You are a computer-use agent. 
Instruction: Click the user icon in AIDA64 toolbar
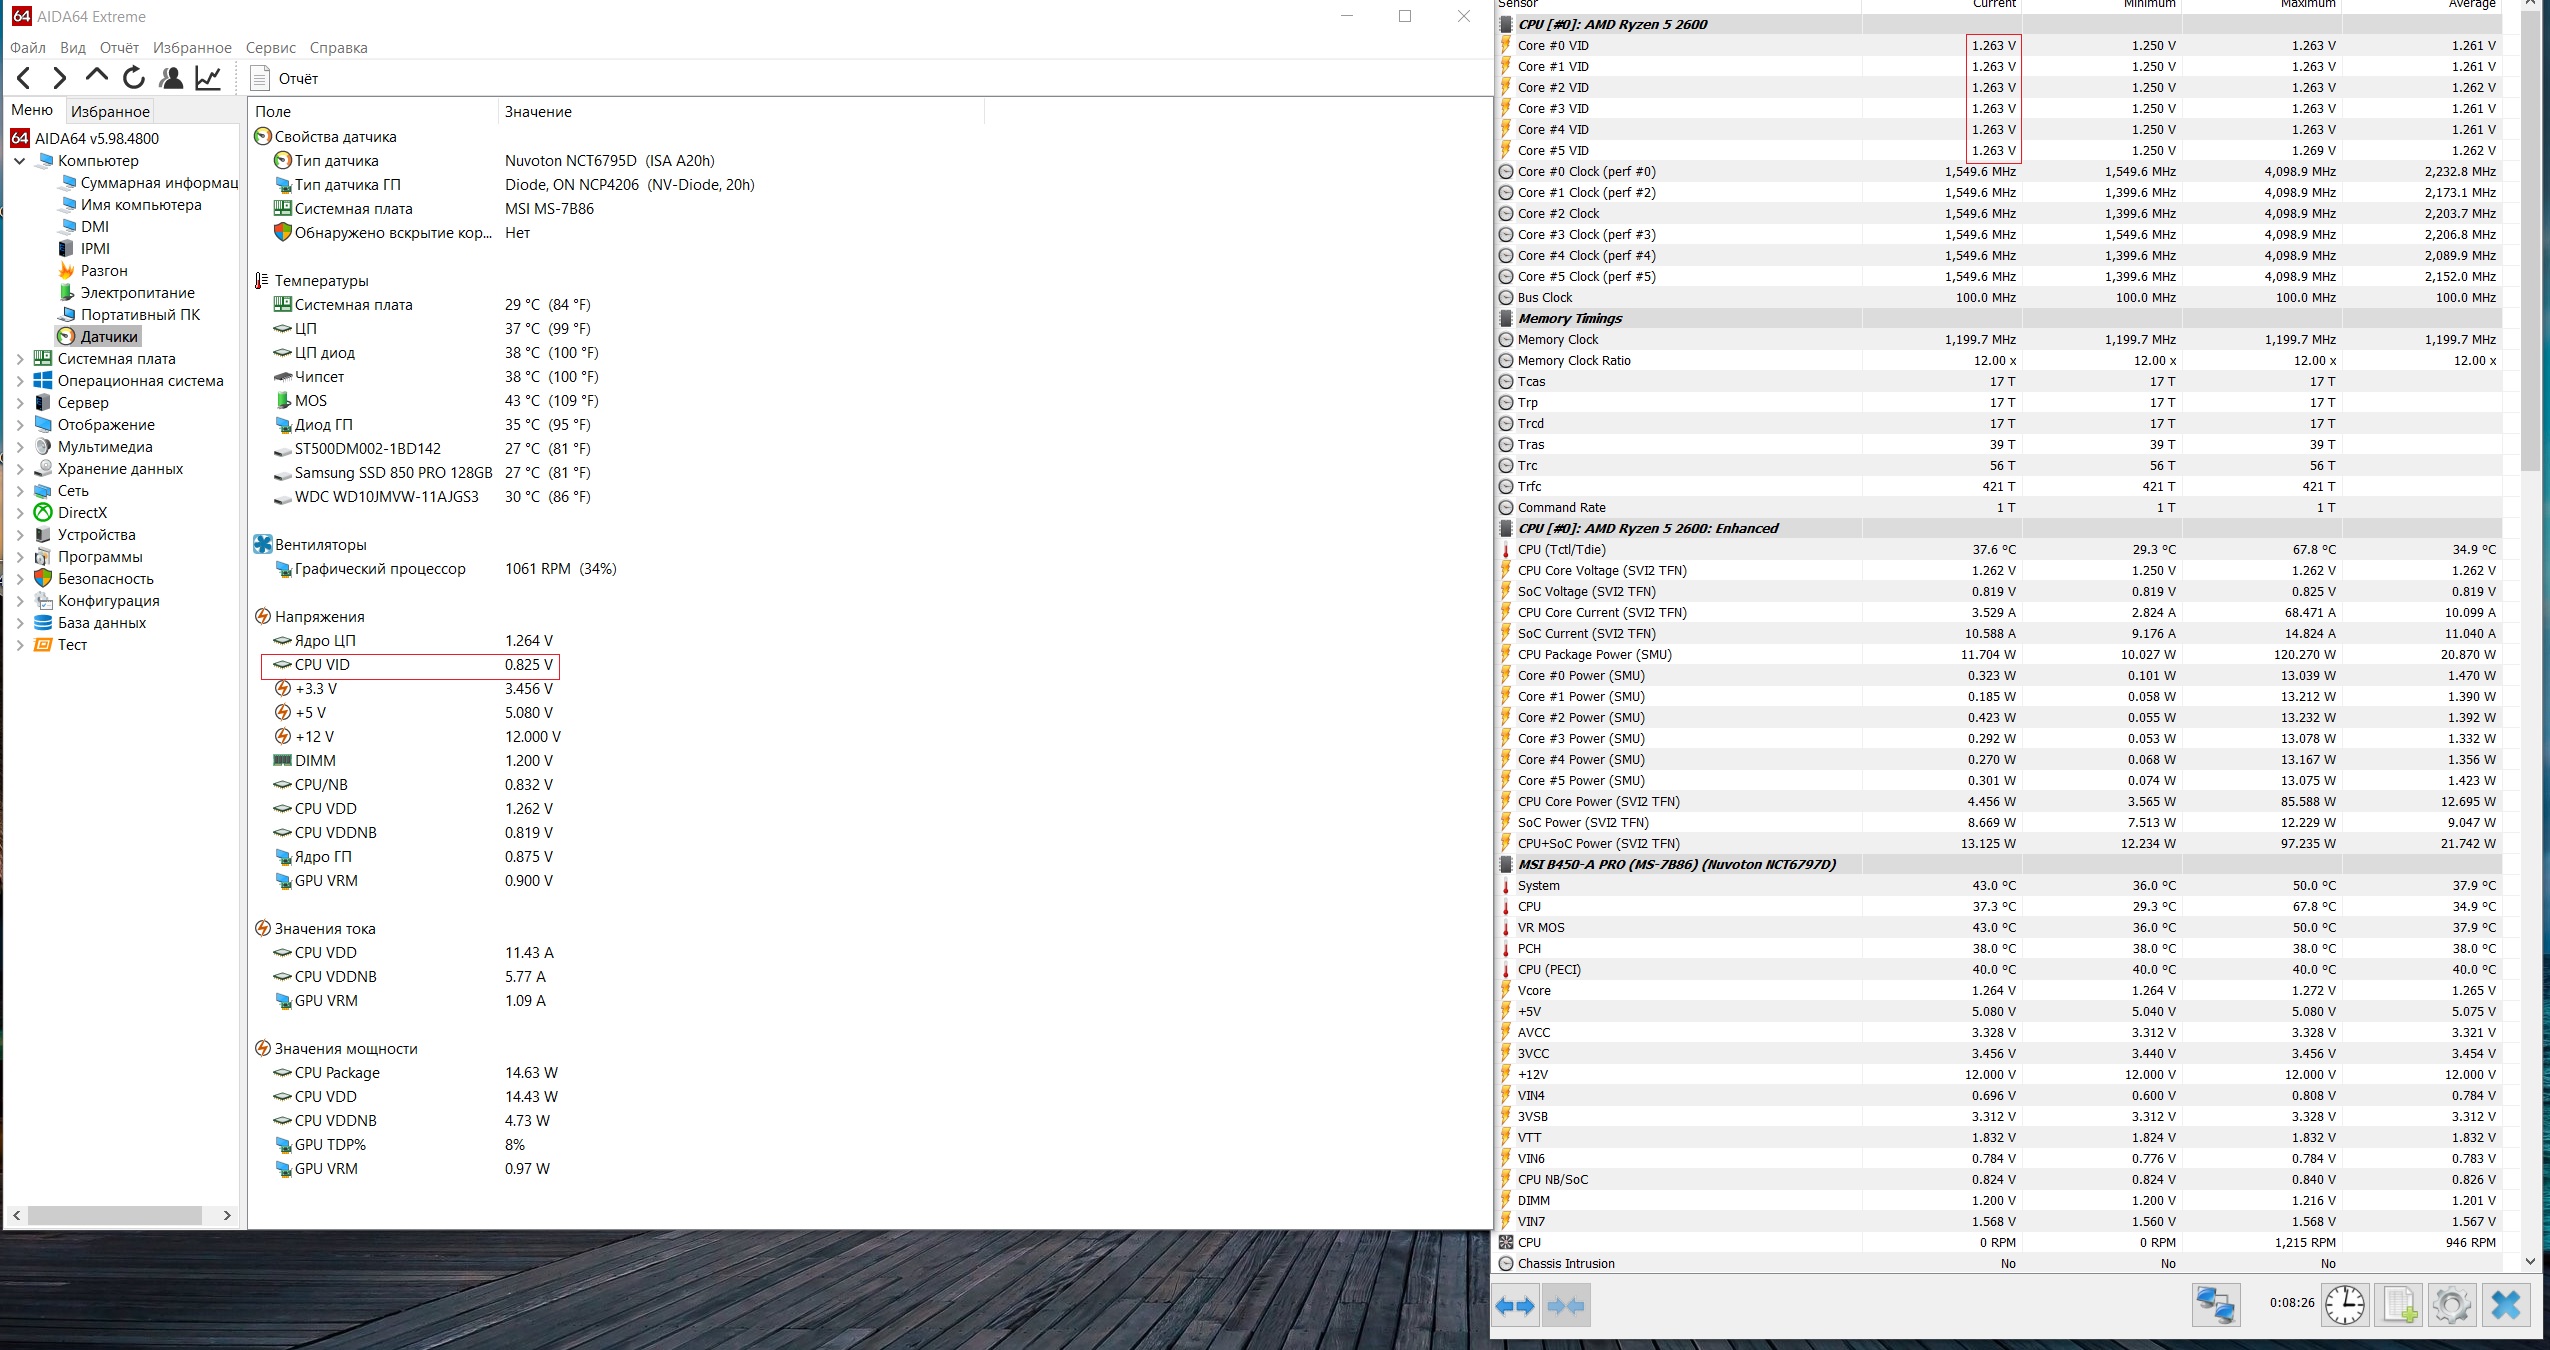(171, 78)
